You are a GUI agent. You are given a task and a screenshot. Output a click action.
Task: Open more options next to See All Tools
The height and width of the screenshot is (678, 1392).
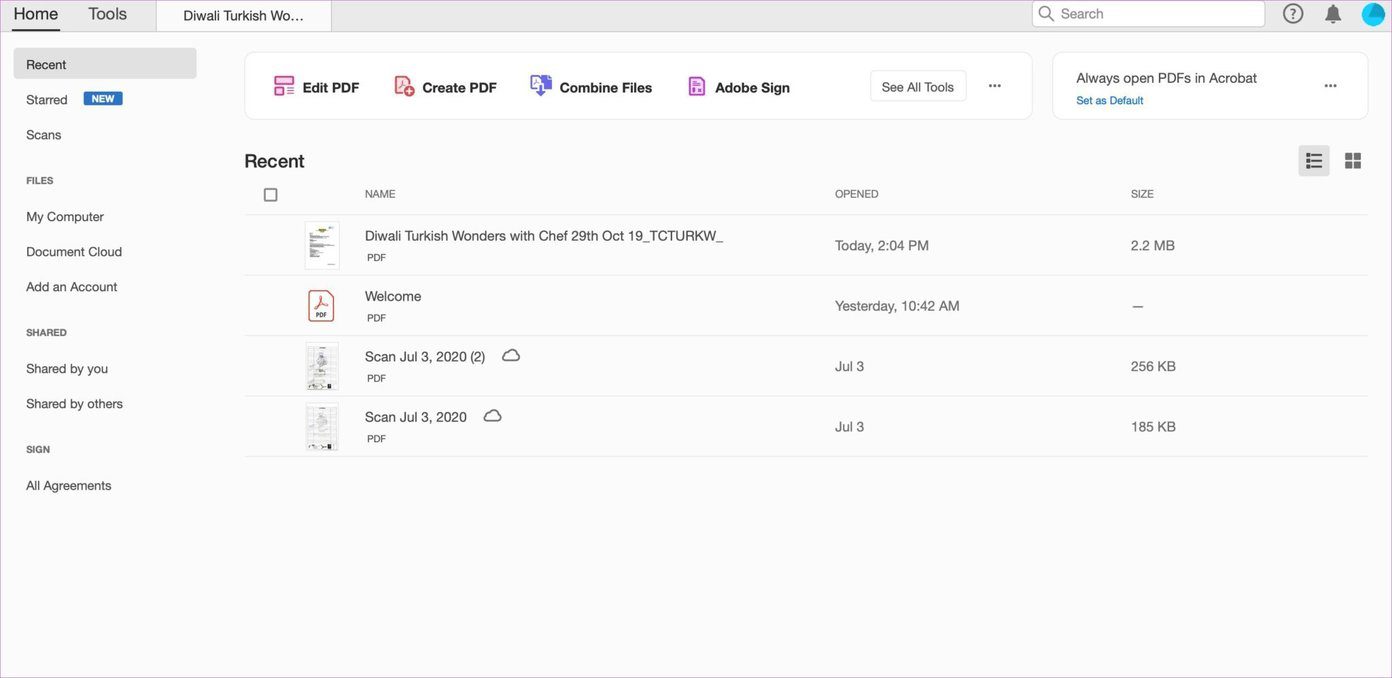pyautogui.click(x=995, y=86)
